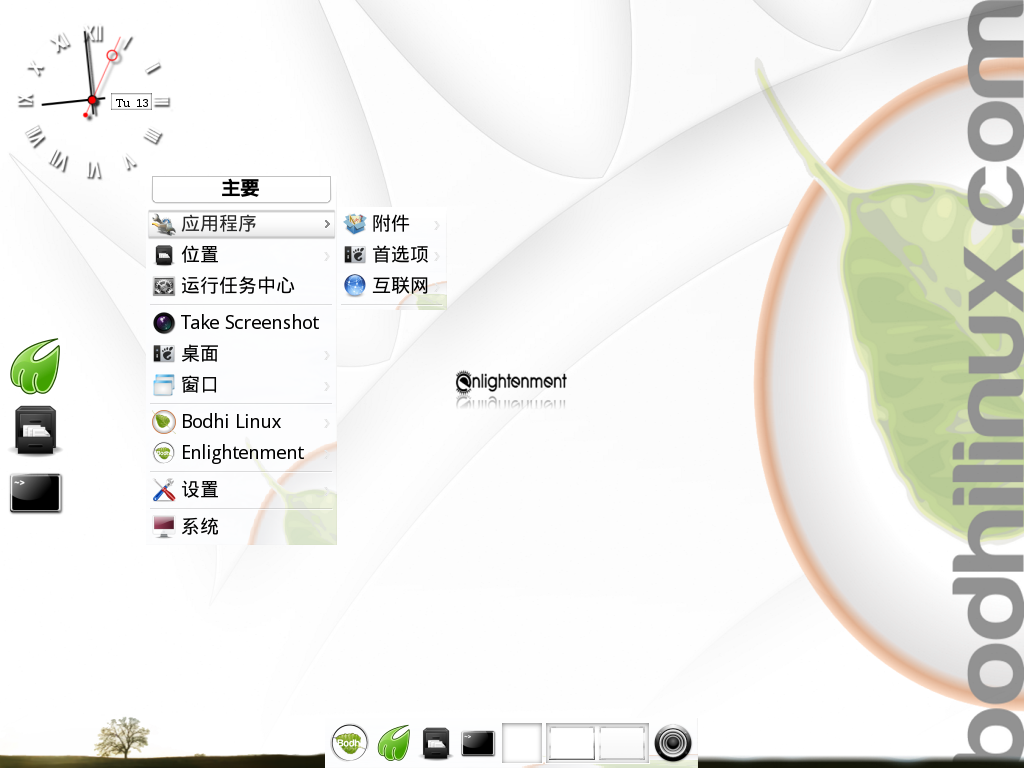Open the Bodhi Linux menu entry
The width and height of the screenshot is (1024, 768).
(242, 421)
